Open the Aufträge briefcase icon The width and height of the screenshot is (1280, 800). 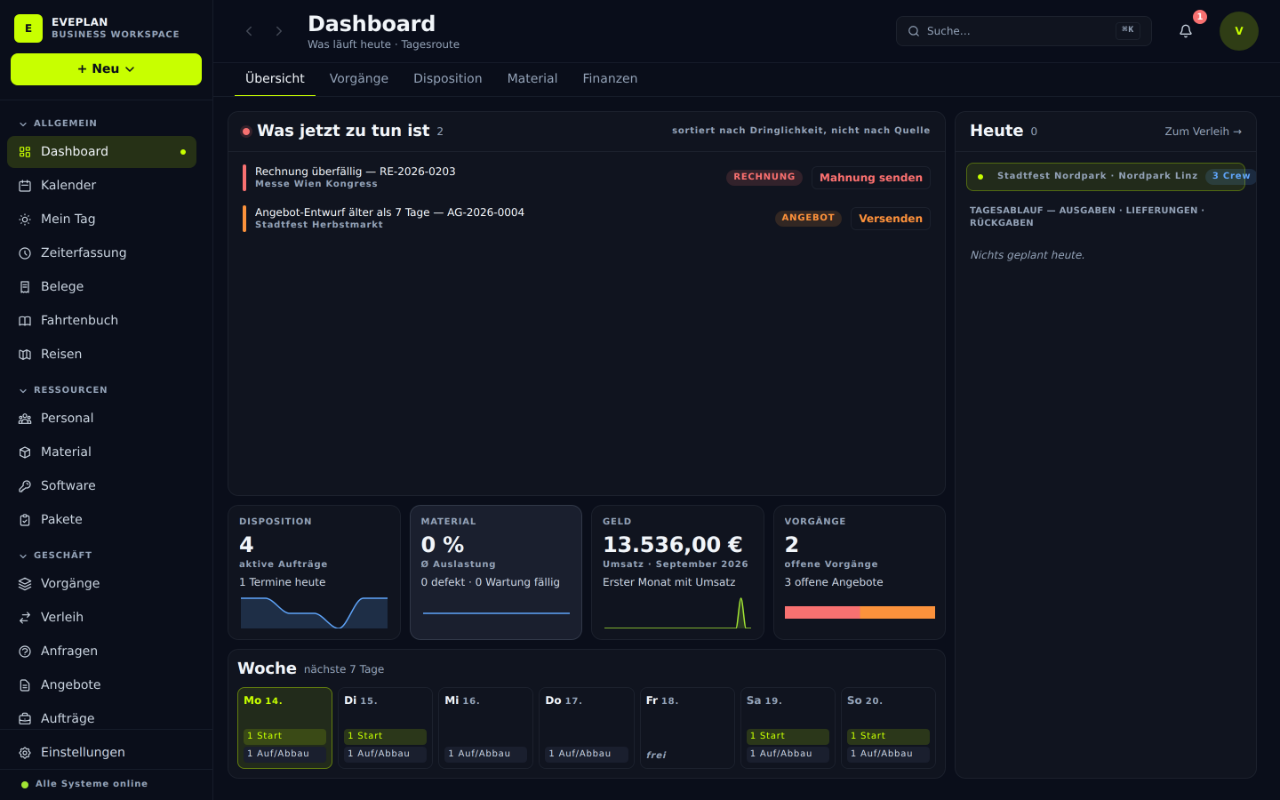tap(25, 719)
